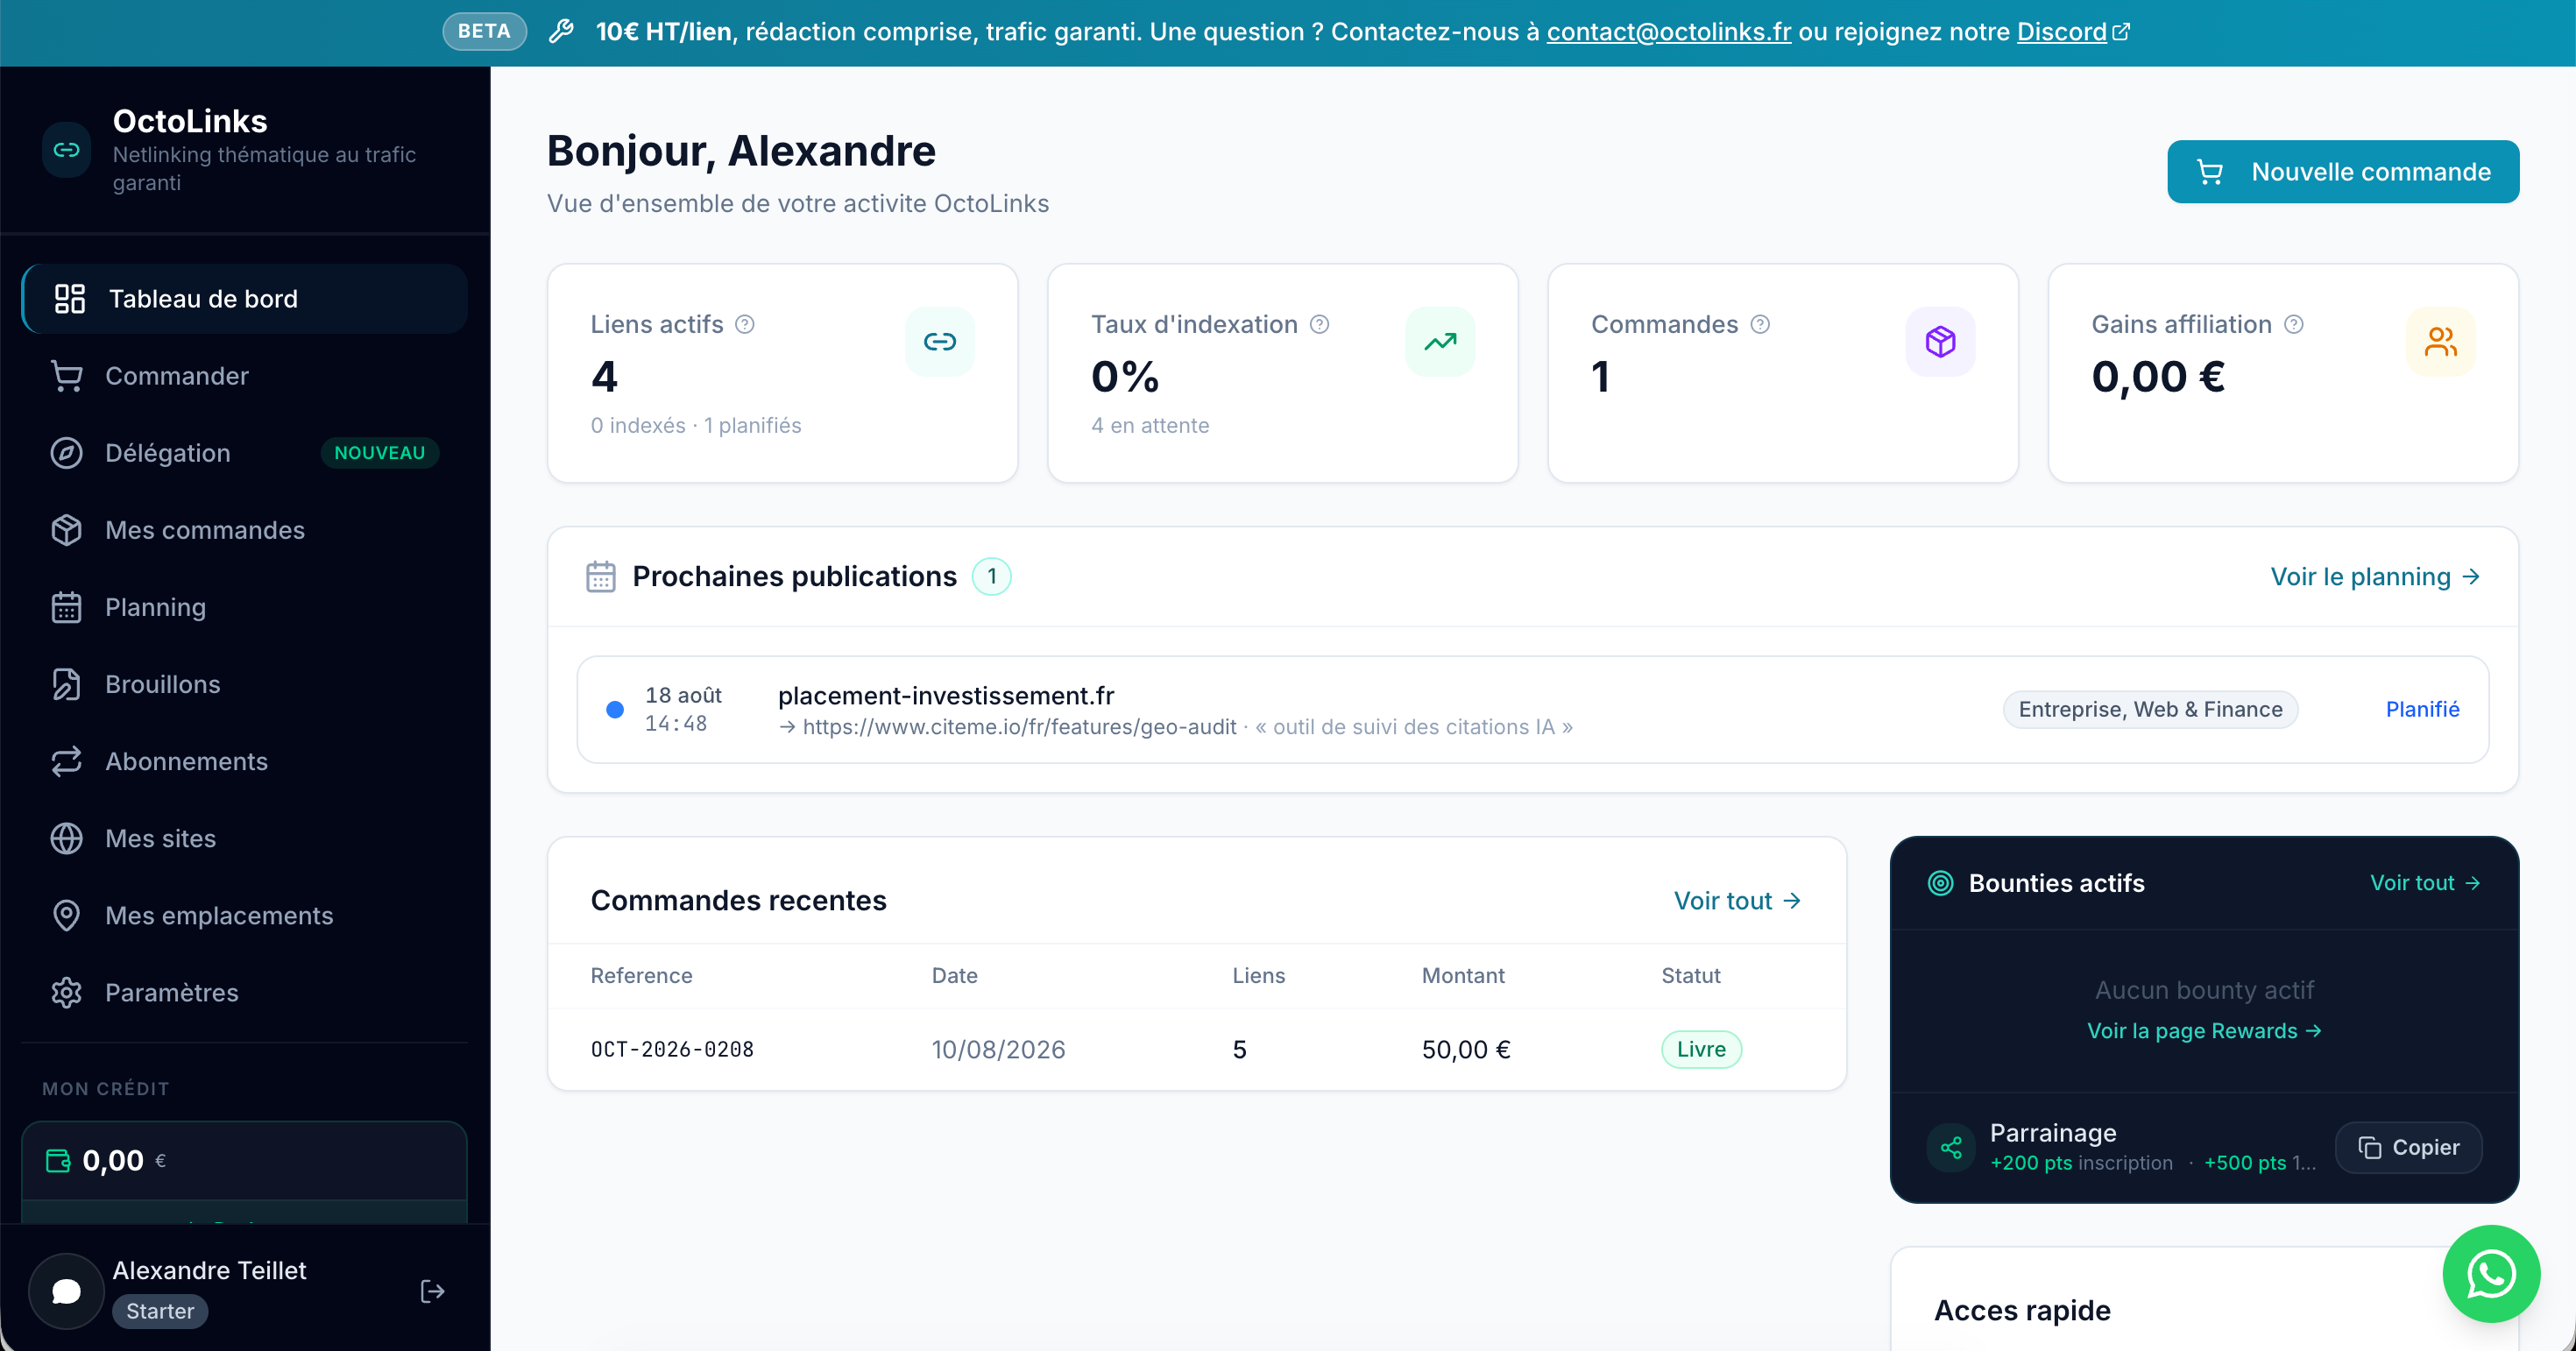Screen dimensions: 2576x1351
Task: Go to Mes sites
Action: pyautogui.click(x=245, y=838)
